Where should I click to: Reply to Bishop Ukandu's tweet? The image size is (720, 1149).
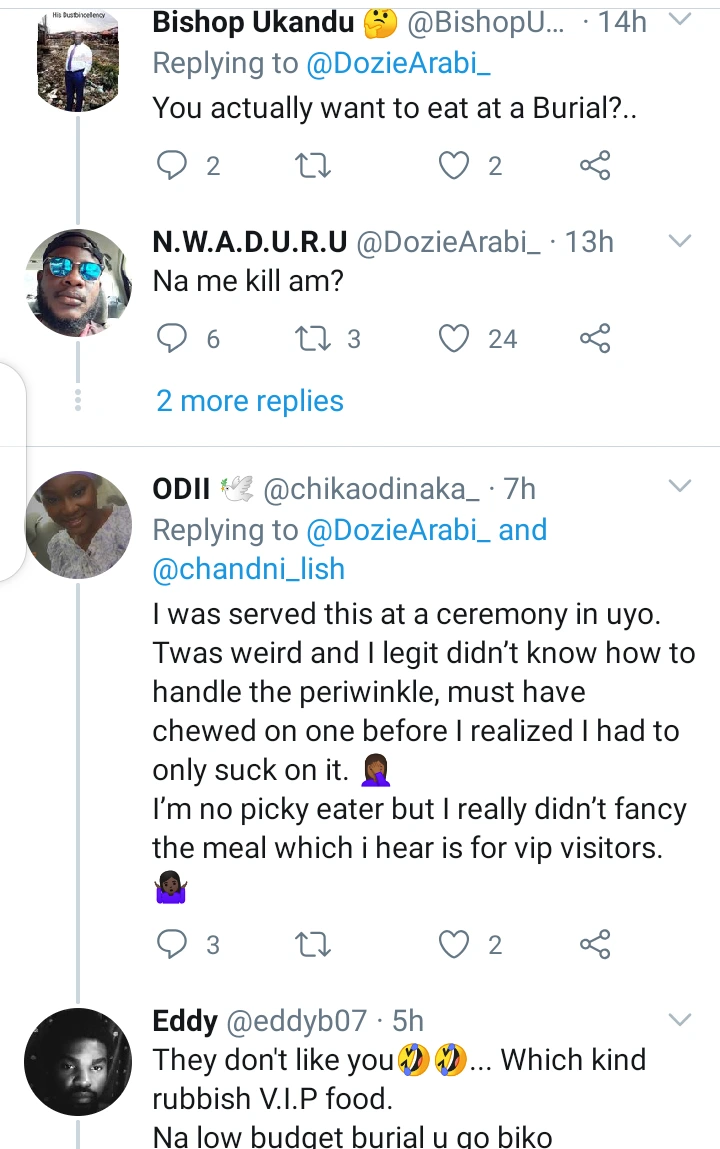pos(174,166)
